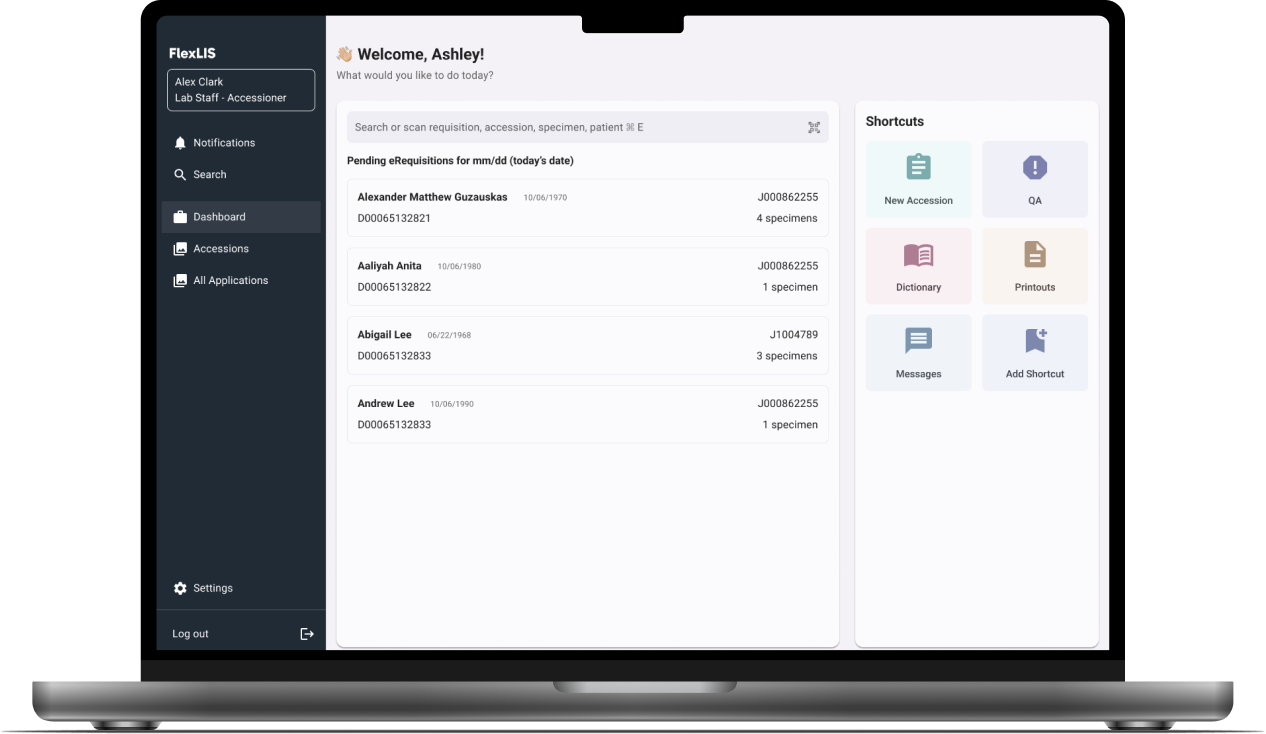Click the 3 specimens count

tap(787, 356)
